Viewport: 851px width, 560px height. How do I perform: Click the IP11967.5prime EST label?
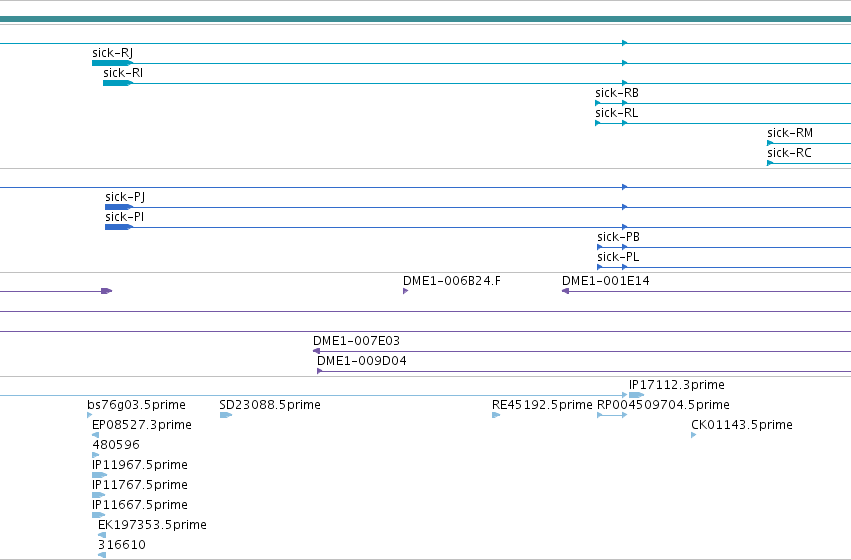(x=139, y=466)
